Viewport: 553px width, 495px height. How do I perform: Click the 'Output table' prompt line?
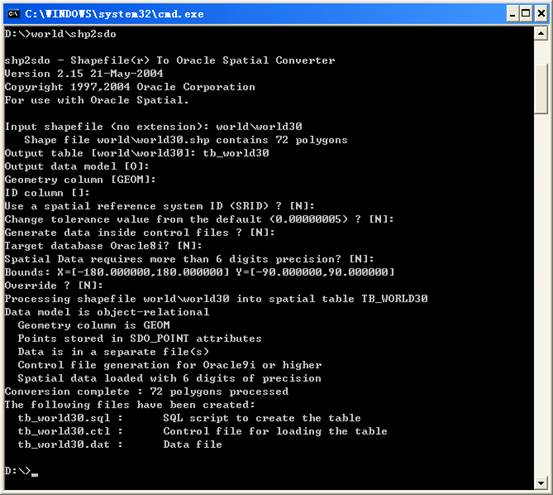pyautogui.click(x=137, y=153)
